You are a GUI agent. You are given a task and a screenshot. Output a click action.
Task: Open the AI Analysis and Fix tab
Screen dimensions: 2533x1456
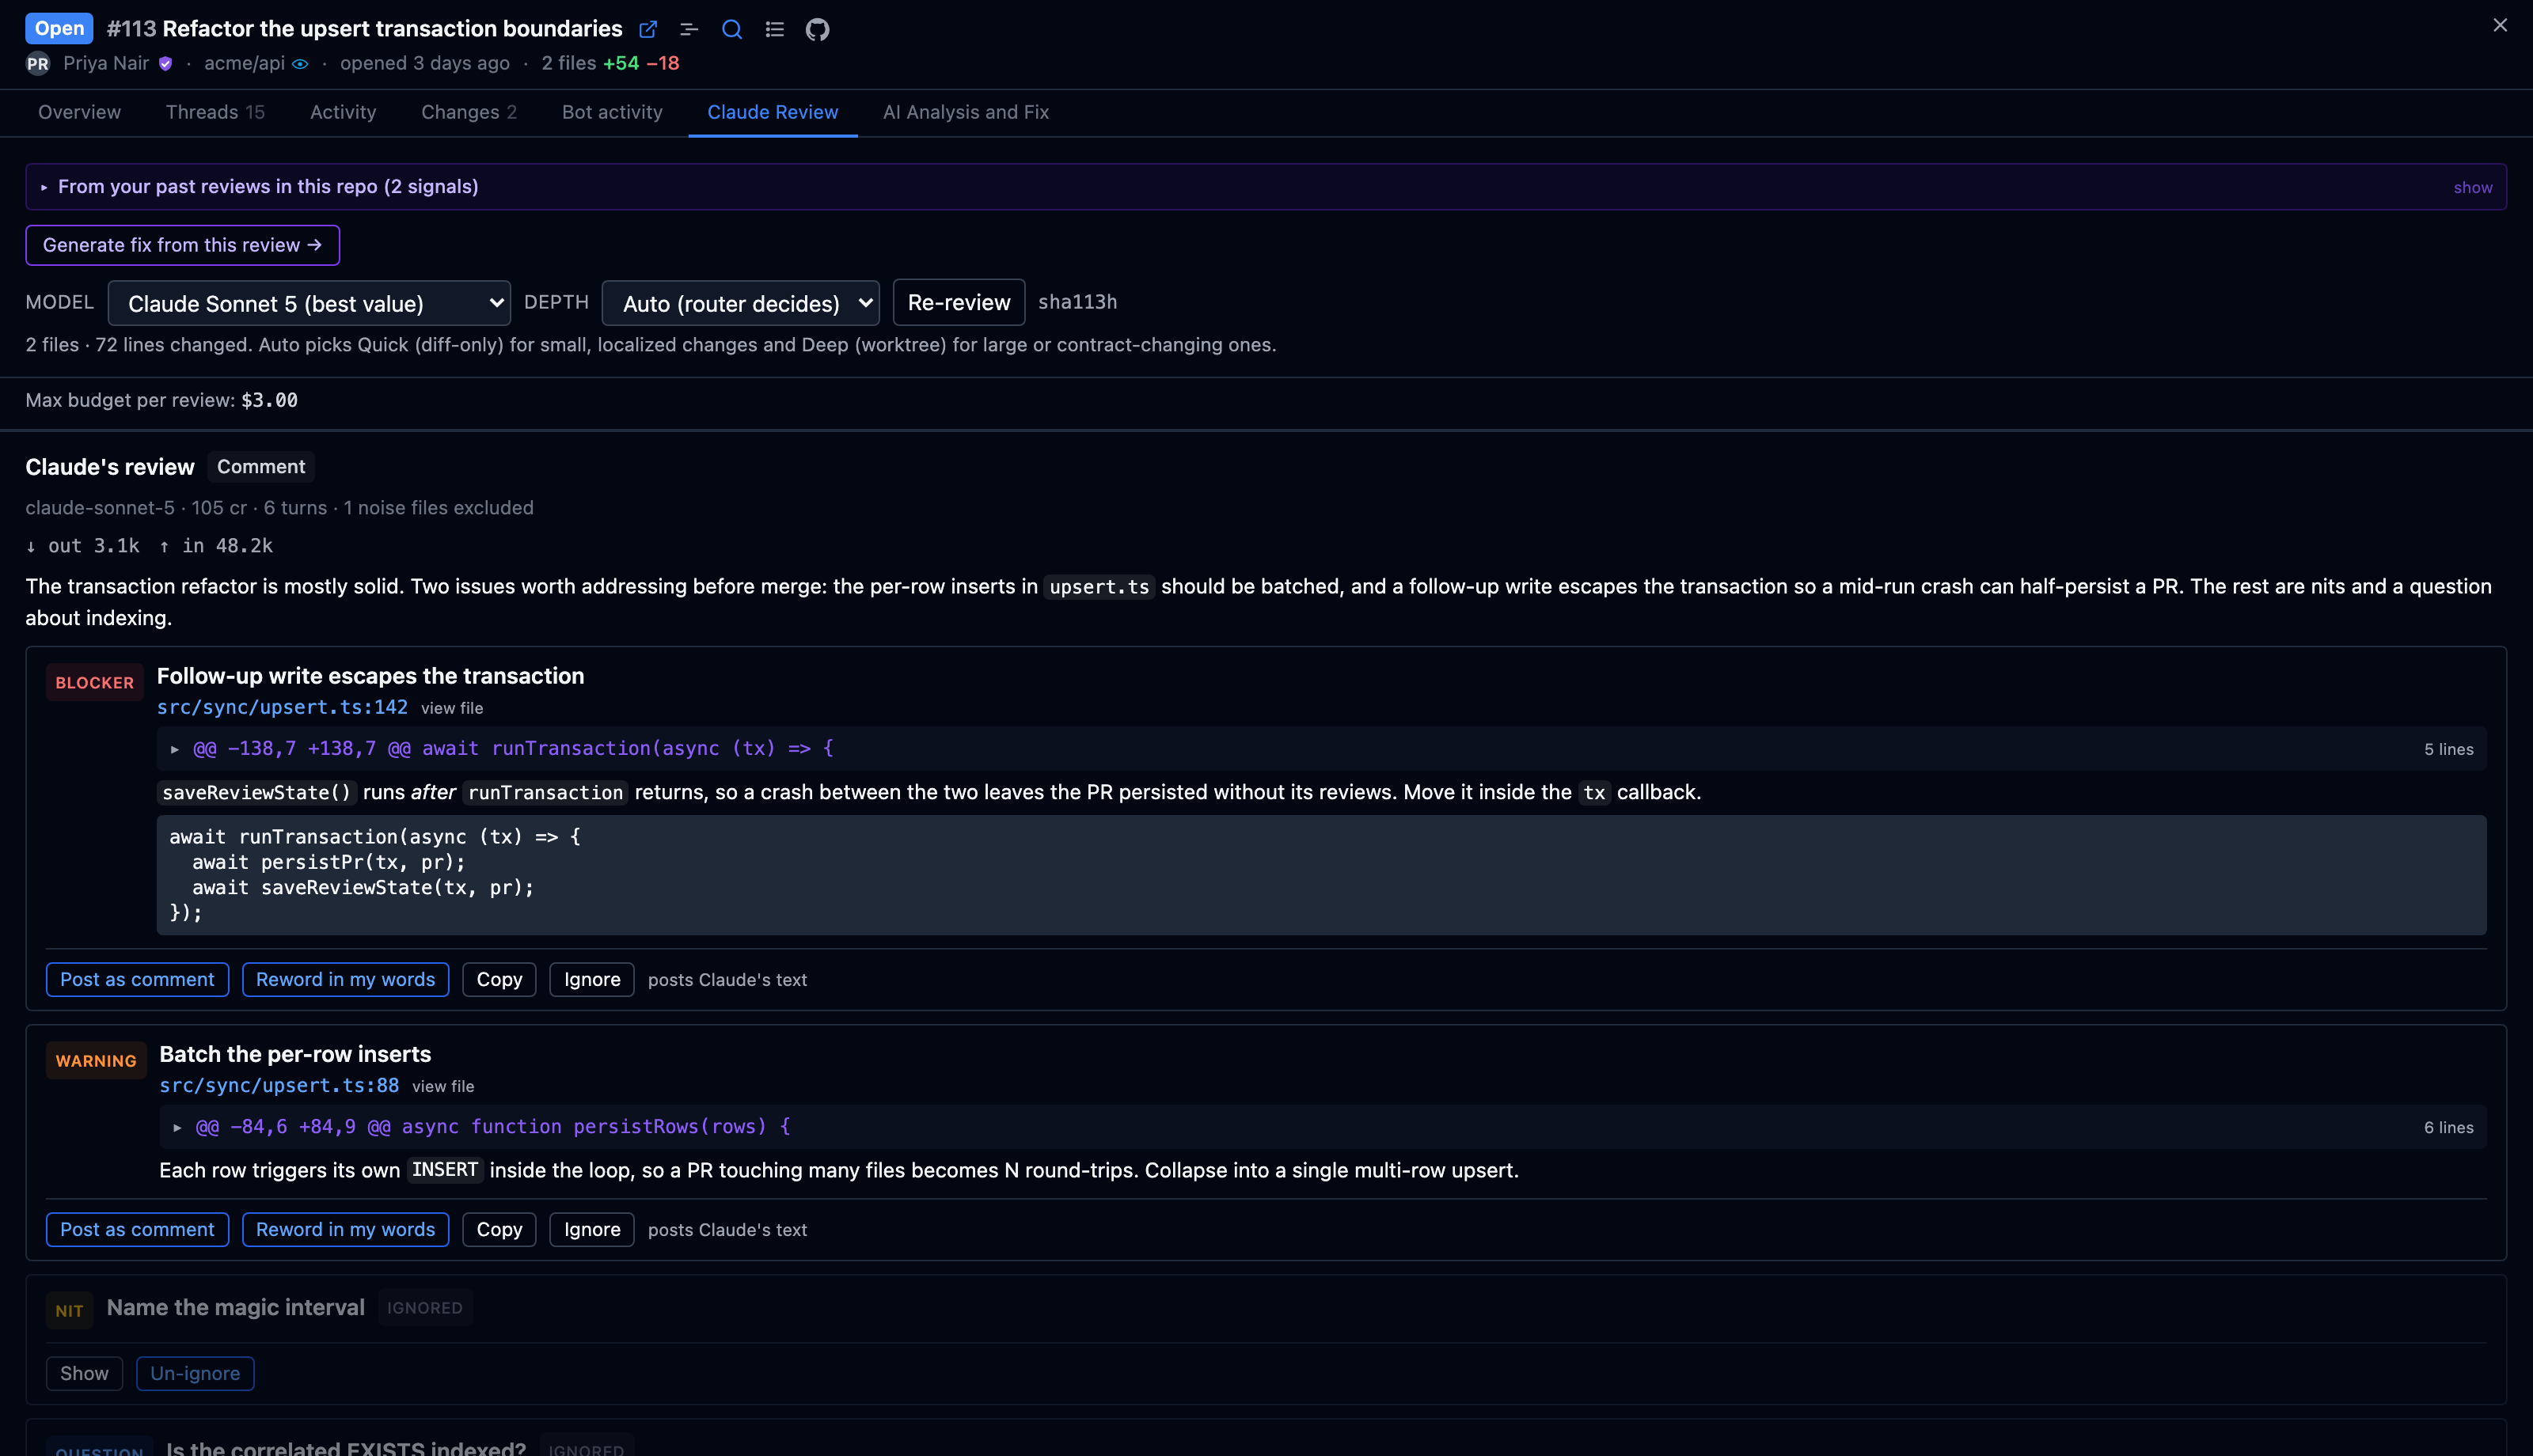[966, 112]
